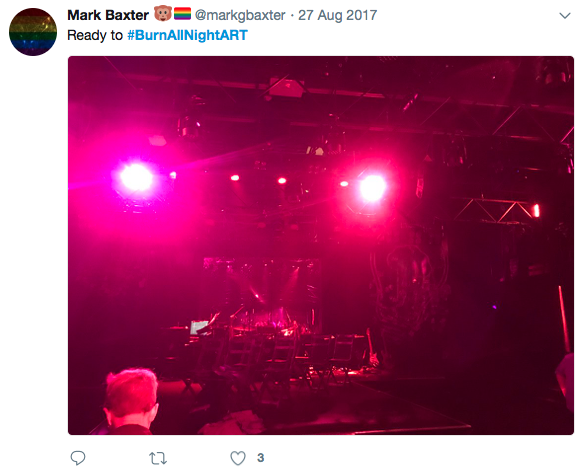Image resolution: width=582 pixels, height=475 pixels.
Task: Click the audience member's head in photo
Action: (131, 399)
